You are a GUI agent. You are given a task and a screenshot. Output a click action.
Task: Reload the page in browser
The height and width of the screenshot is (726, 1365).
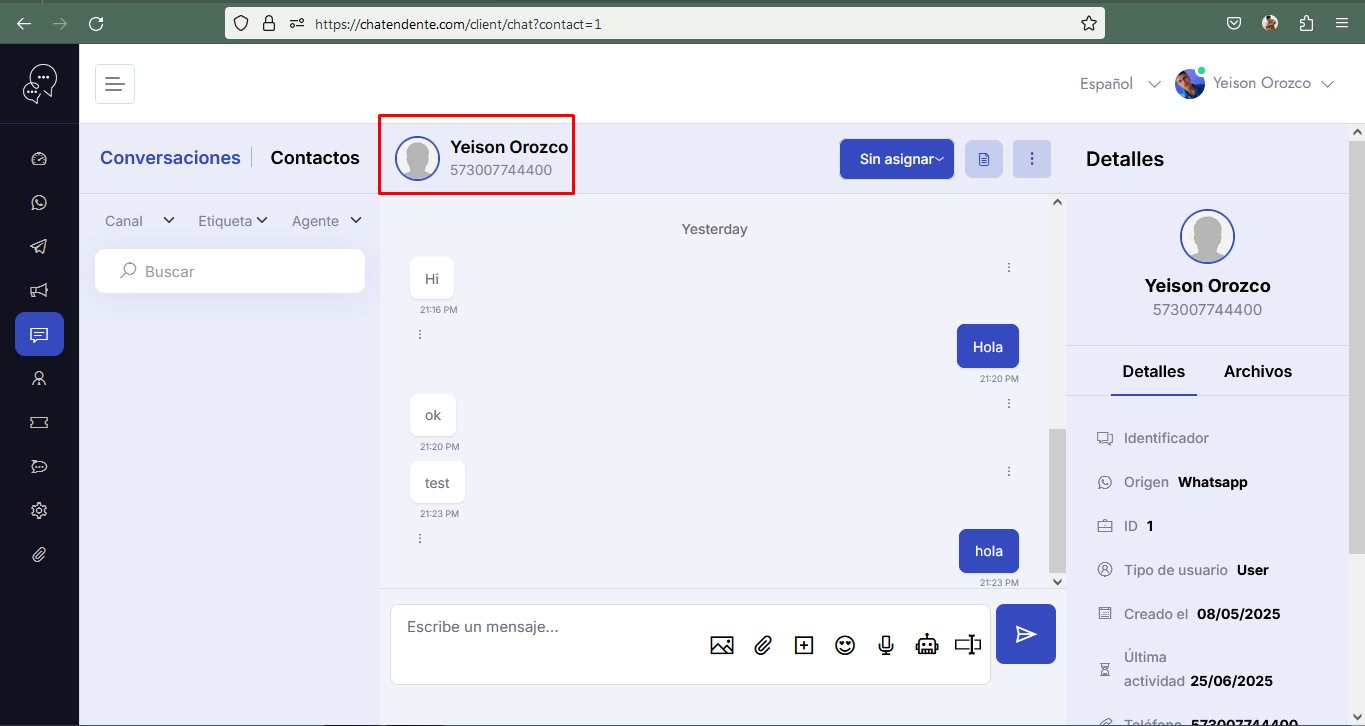96,23
